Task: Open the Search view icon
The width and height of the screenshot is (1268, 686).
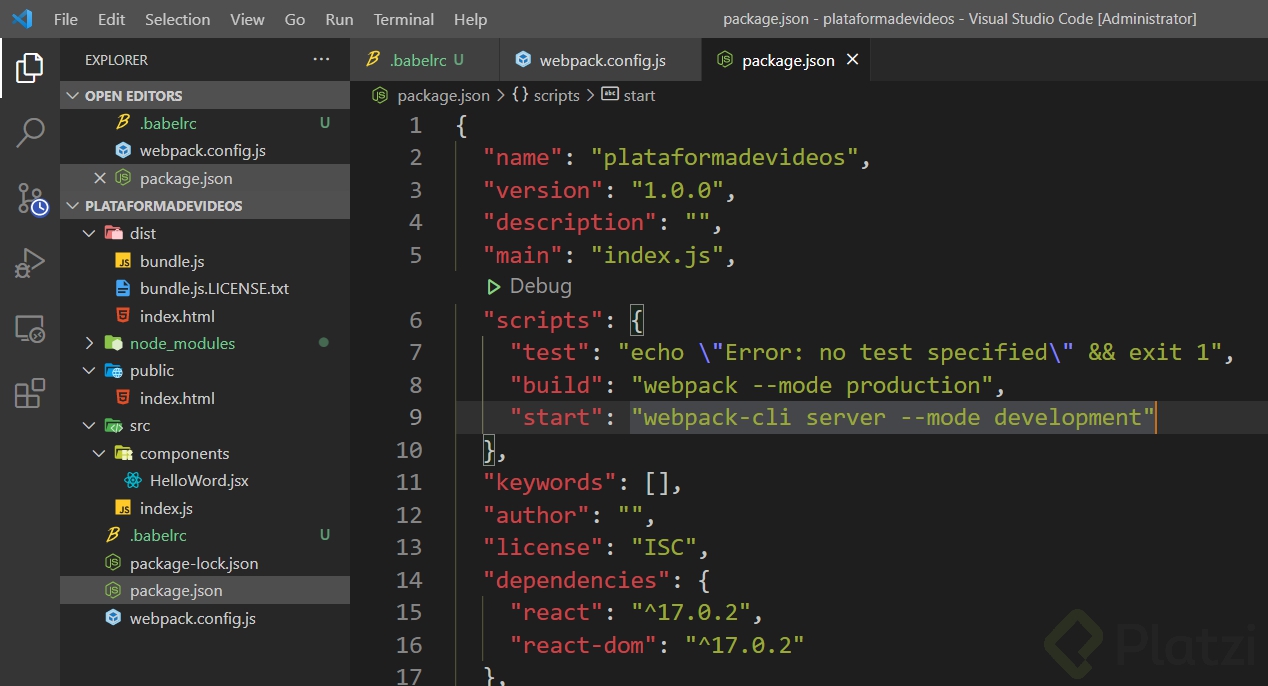Action: [30, 132]
